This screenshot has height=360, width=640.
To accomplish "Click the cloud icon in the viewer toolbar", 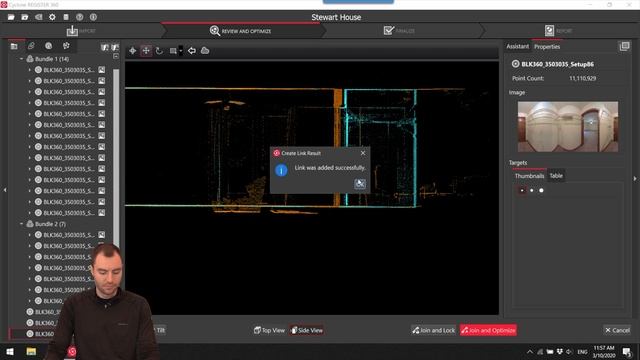I will tap(205, 51).
